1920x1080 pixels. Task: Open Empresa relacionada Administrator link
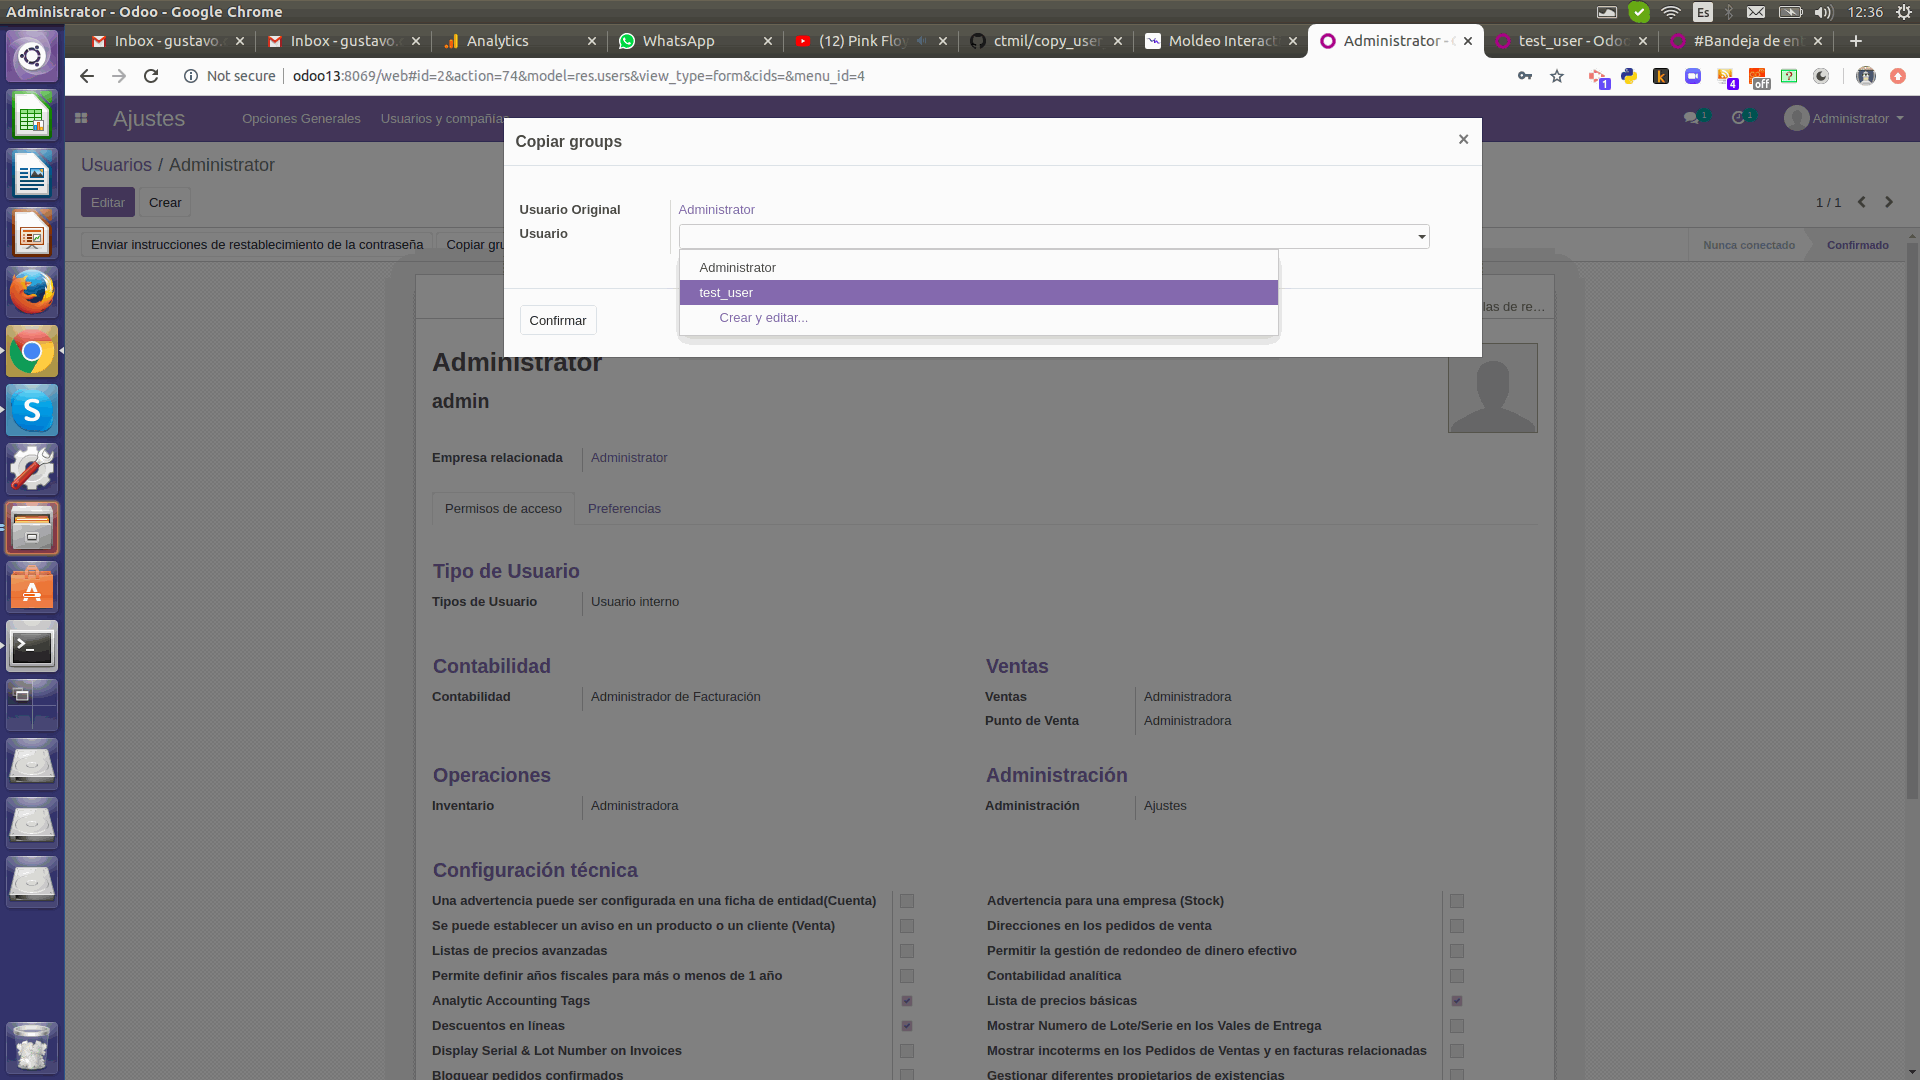point(629,458)
